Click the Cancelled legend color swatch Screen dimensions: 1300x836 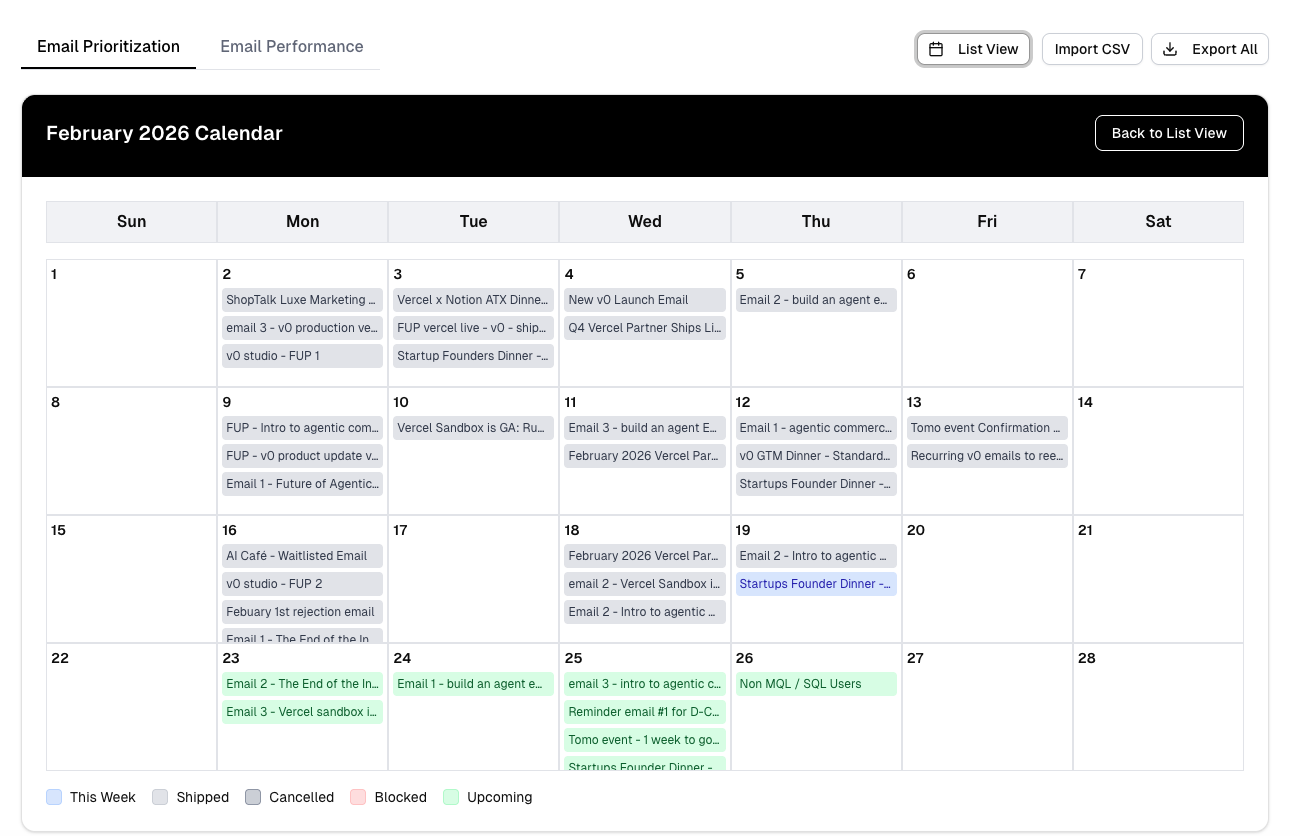pos(253,797)
